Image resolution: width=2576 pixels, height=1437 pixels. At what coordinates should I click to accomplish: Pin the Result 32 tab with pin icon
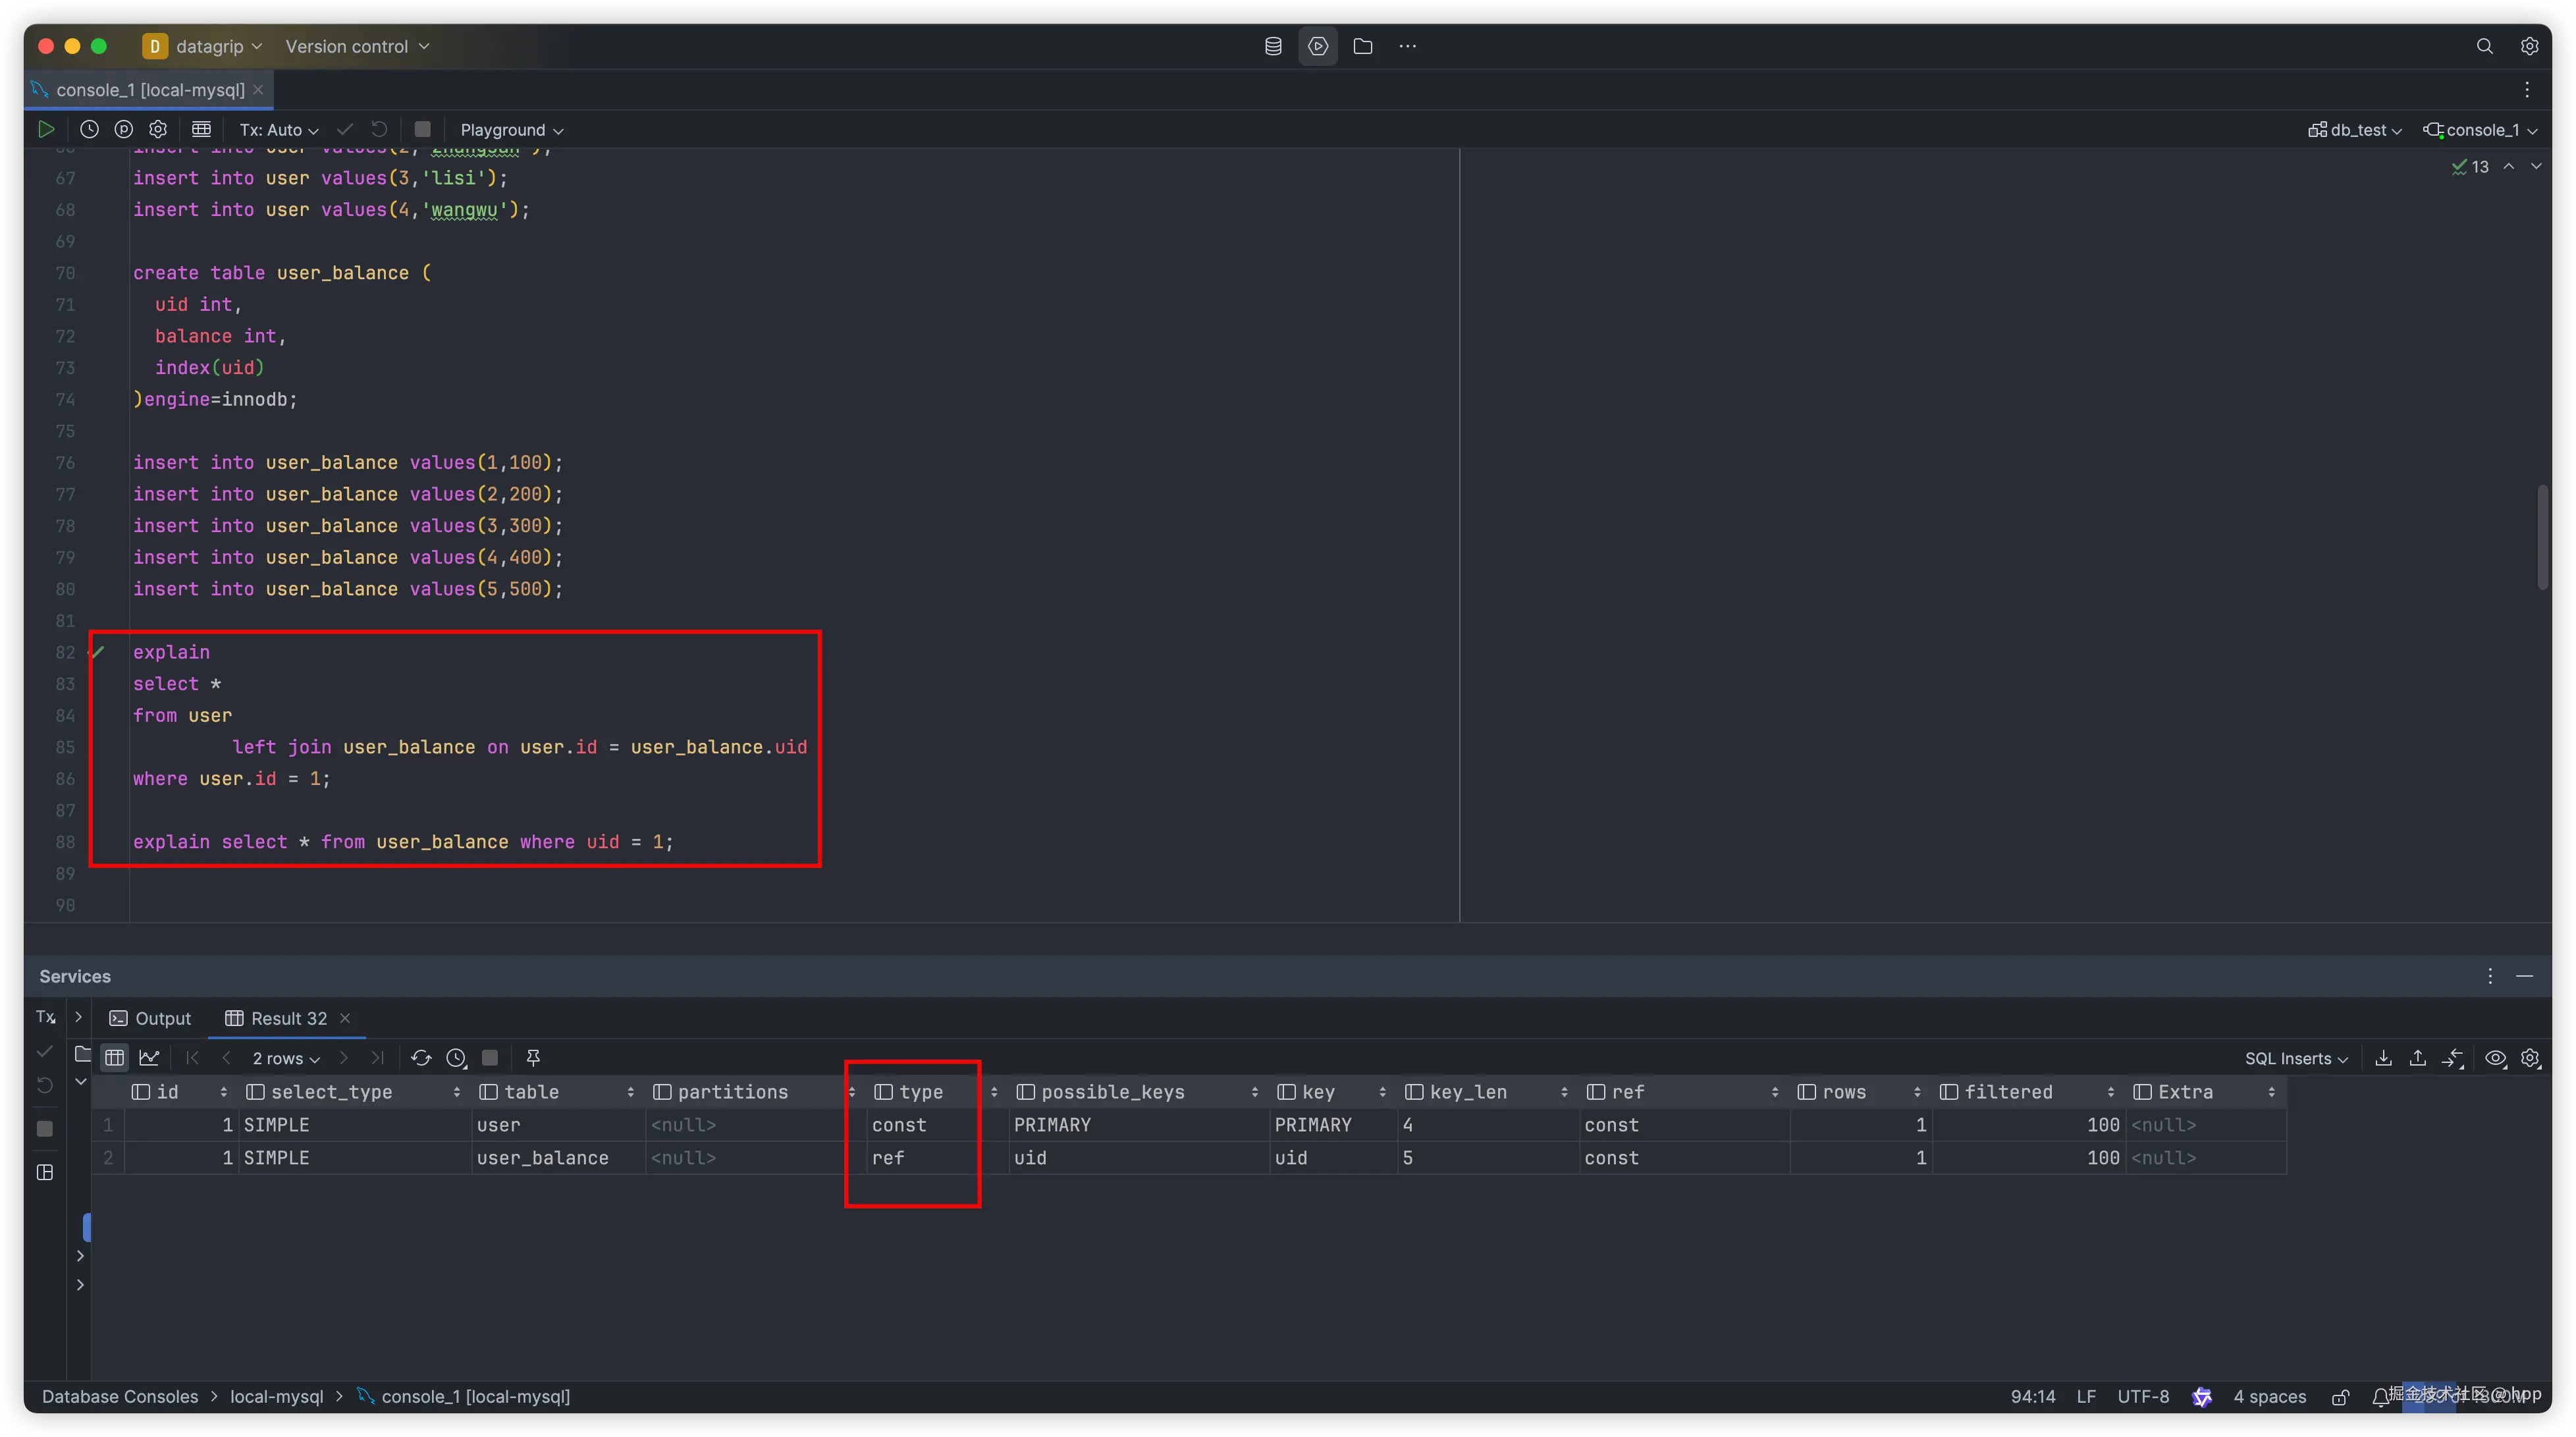[533, 1058]
